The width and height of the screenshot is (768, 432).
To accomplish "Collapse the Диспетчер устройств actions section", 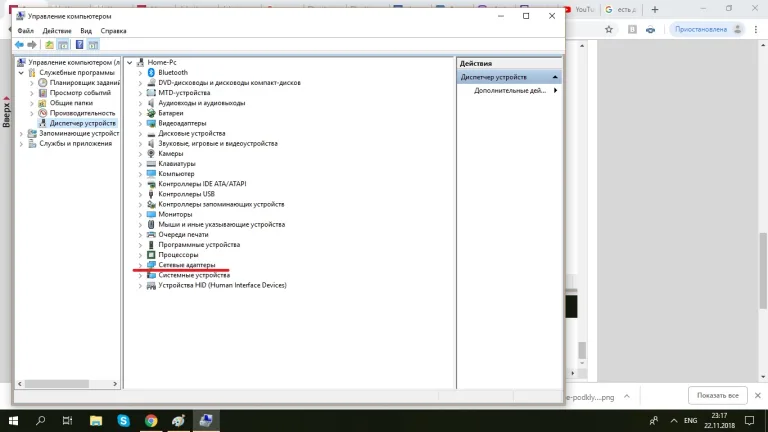I will point(555,77).
